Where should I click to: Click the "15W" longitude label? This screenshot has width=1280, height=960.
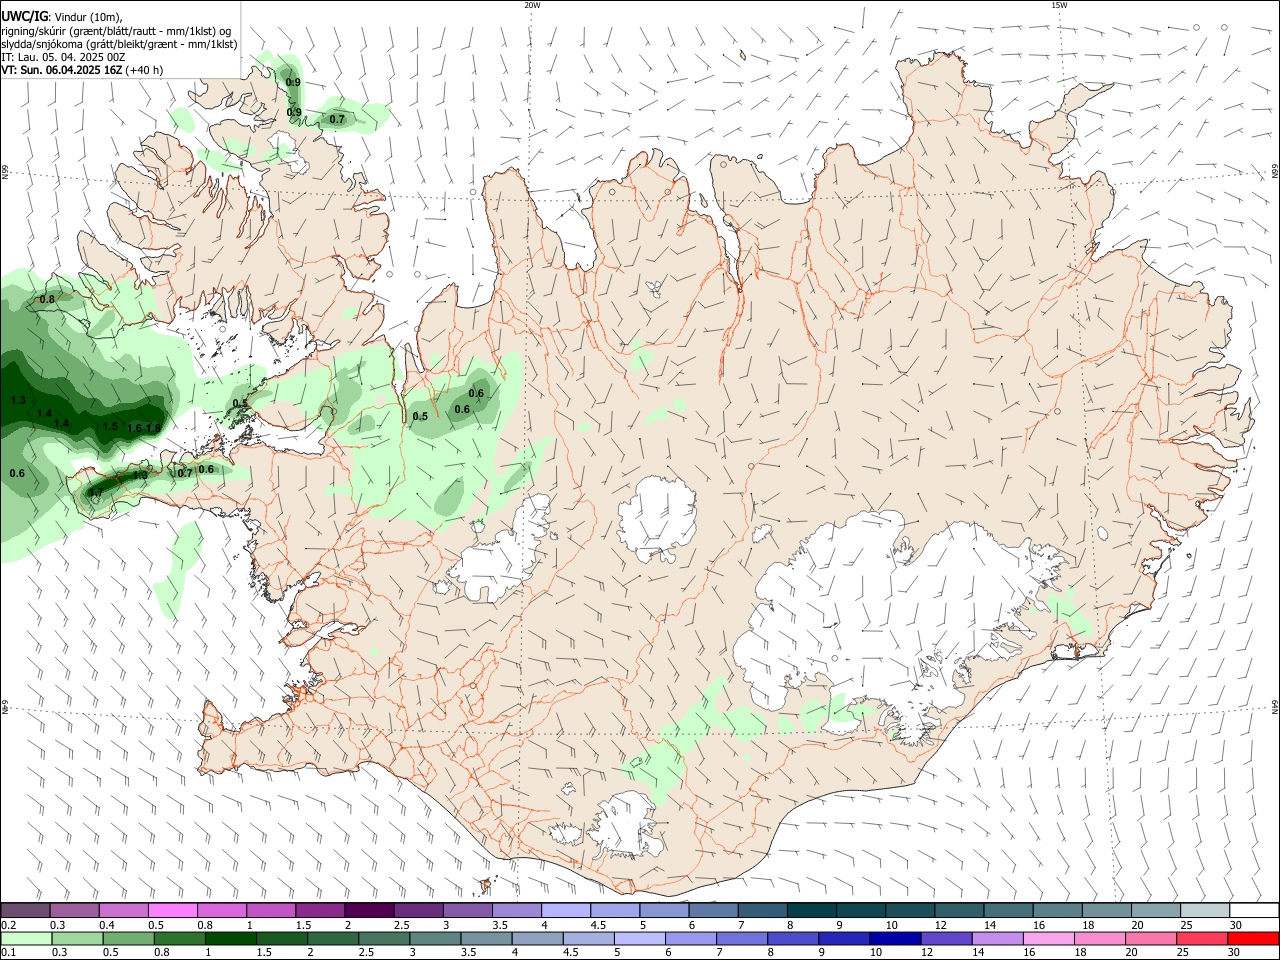(1059, 5)
